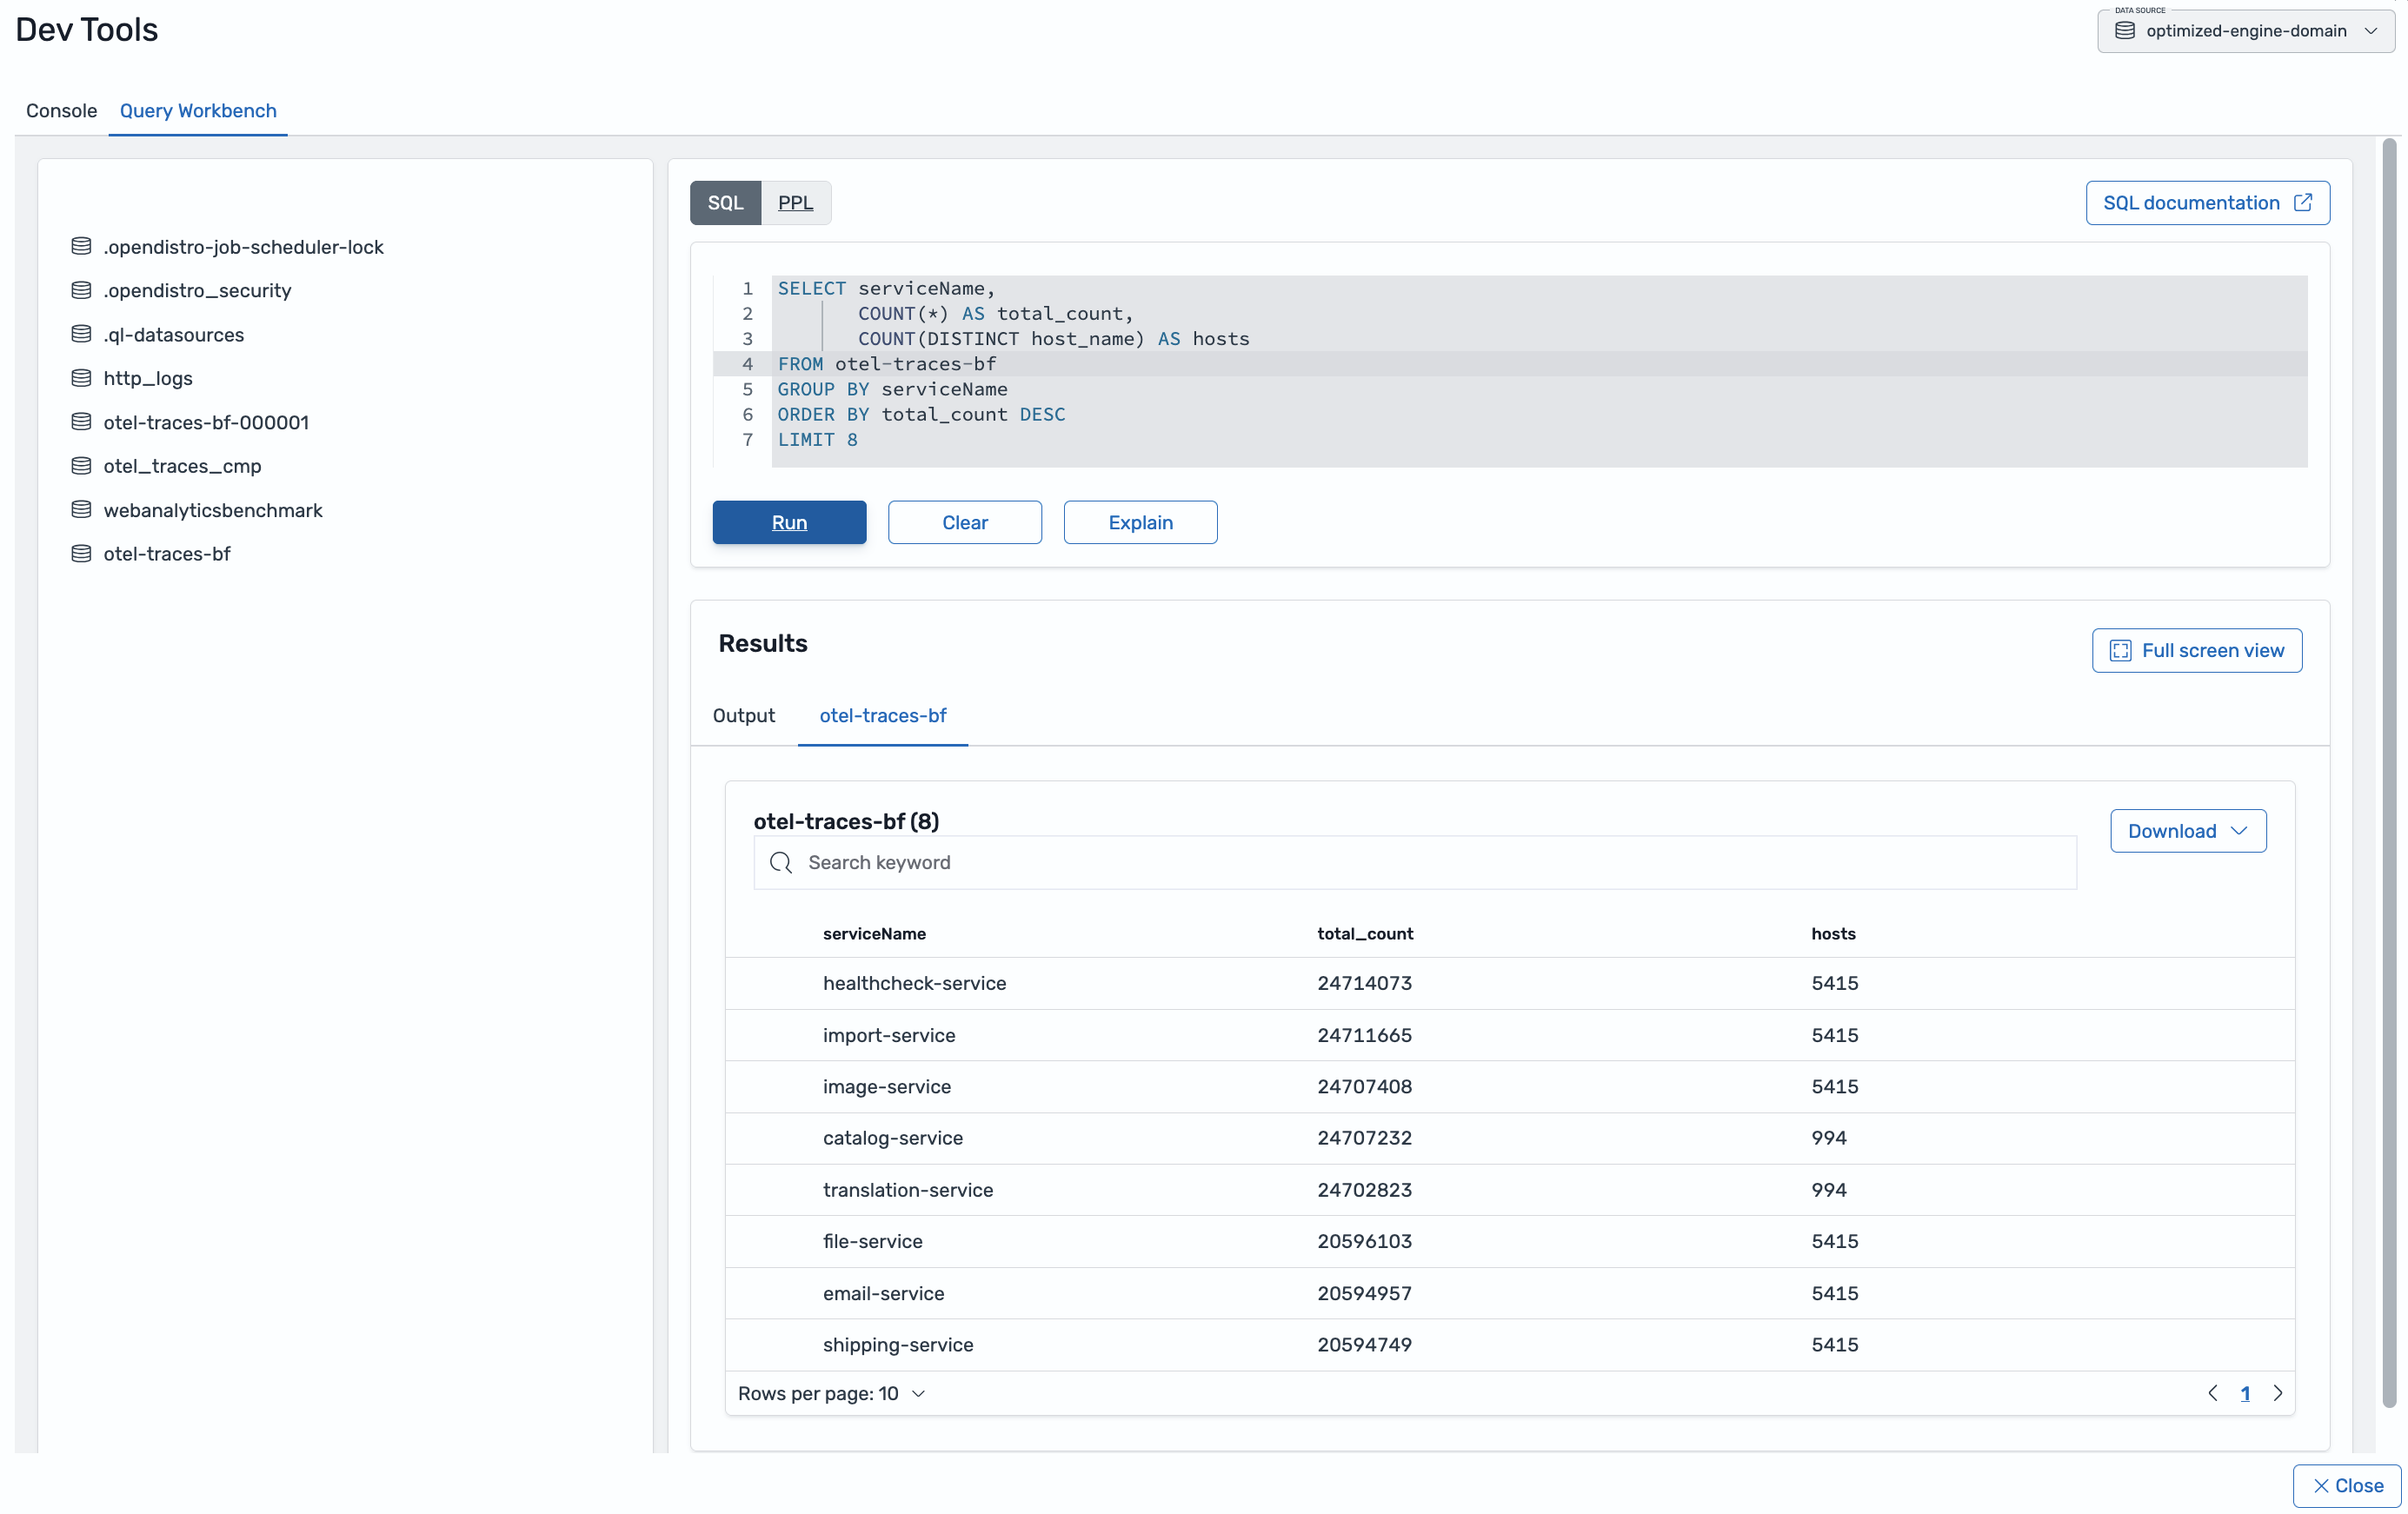The width and height of the screenshot is (2408, 1514).
Task: Go to next results page arrow
Action: click(2278, 1393)
